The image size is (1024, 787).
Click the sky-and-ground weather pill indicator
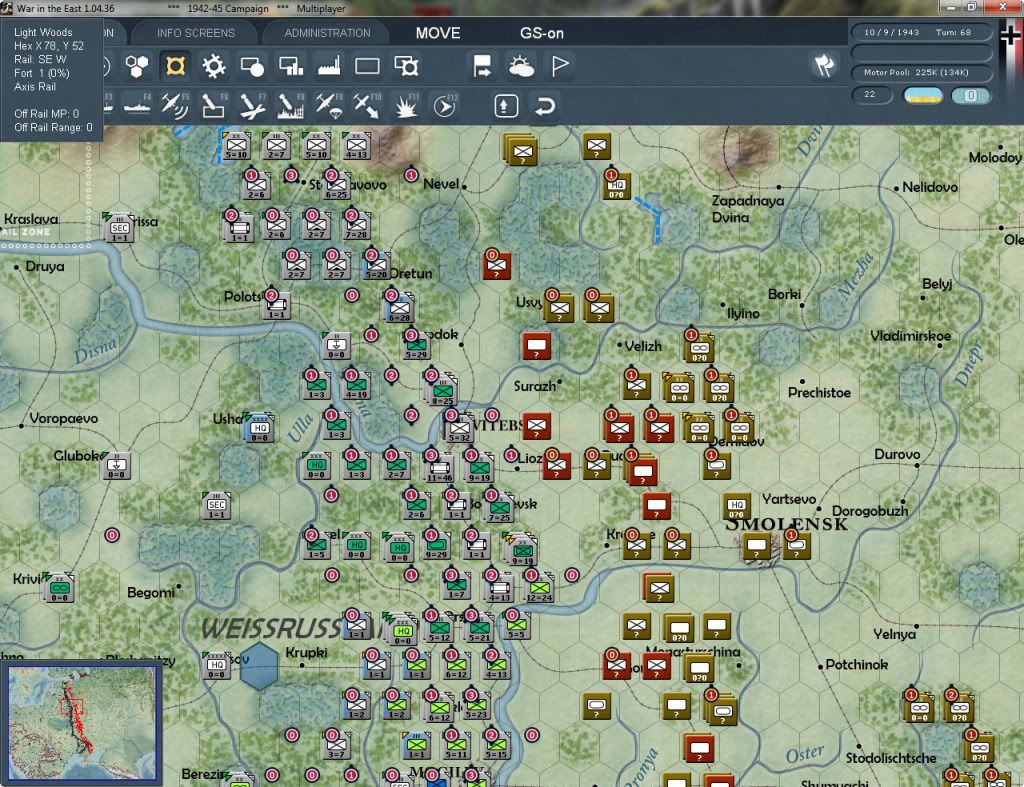(x=923, y=96)
